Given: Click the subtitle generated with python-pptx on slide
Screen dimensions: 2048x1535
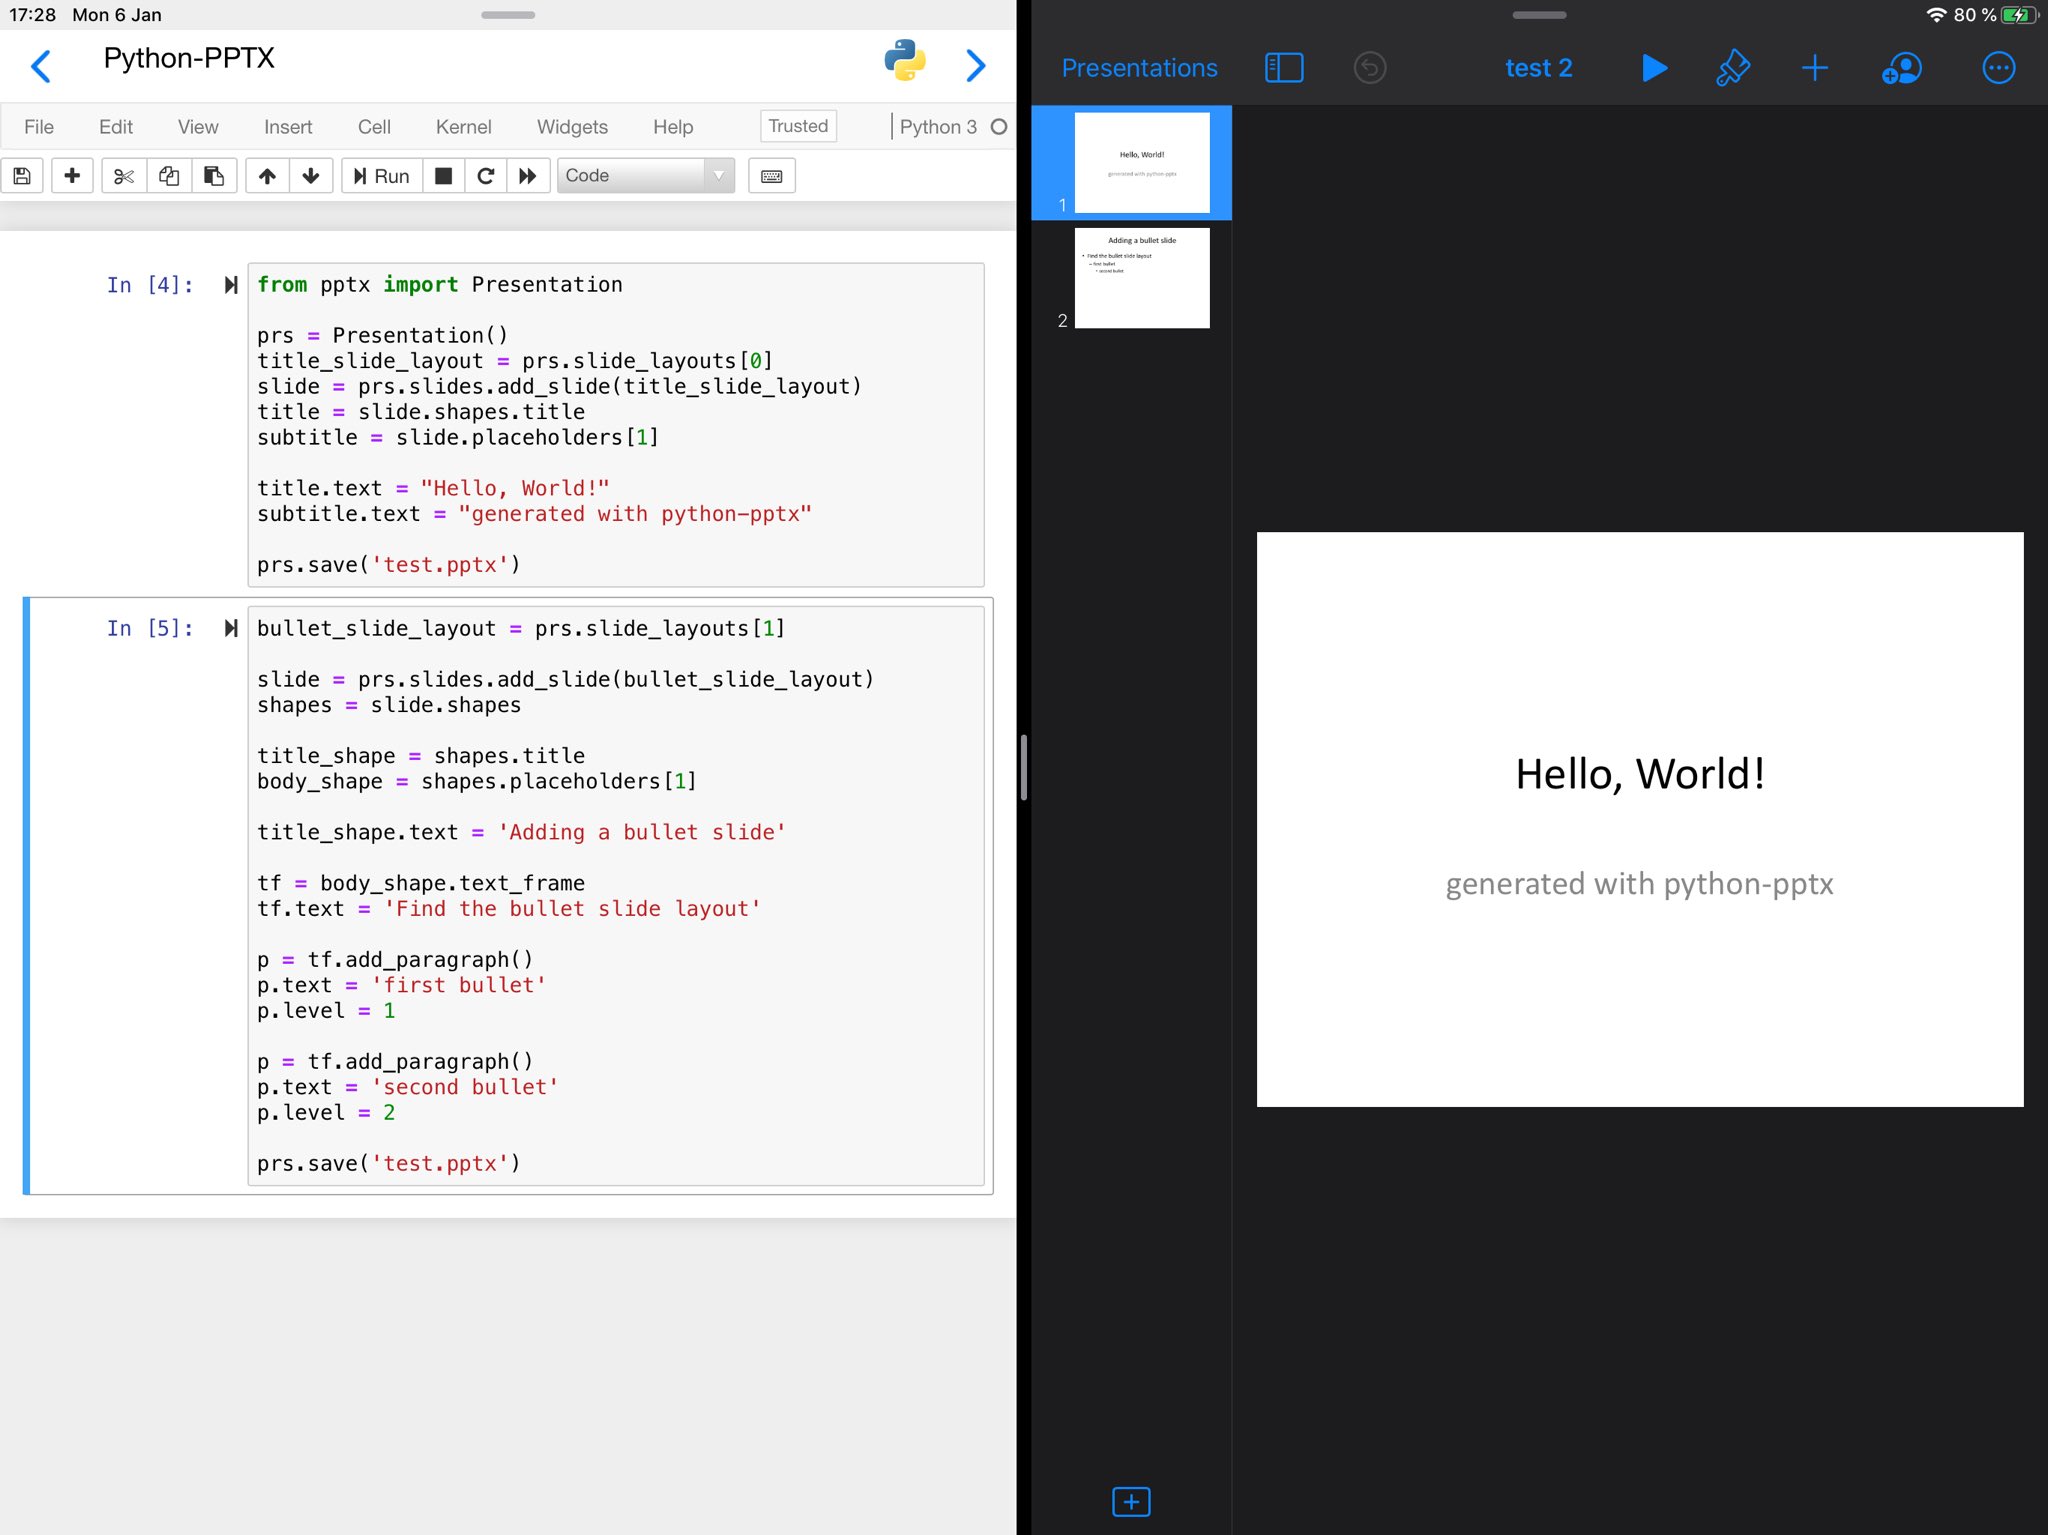Looking at the screenshot, I should (x=1640, y=884).
